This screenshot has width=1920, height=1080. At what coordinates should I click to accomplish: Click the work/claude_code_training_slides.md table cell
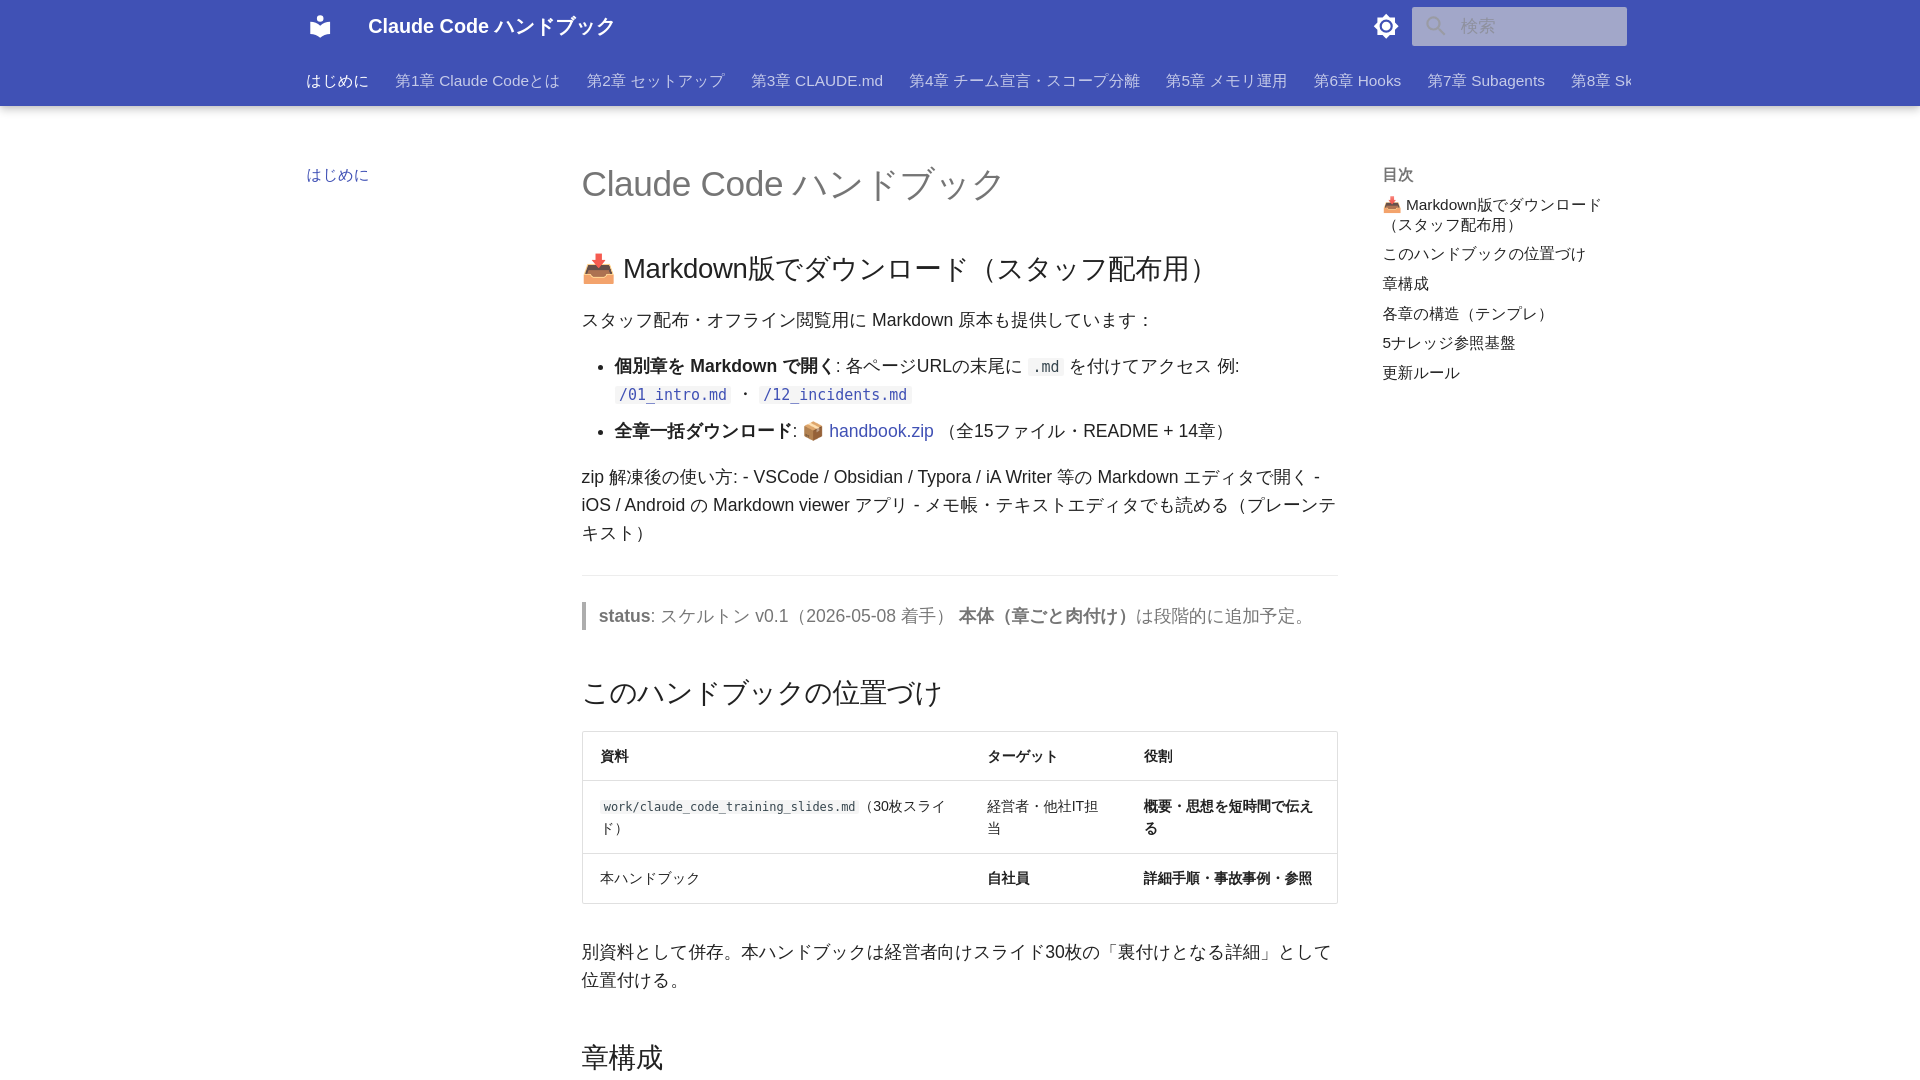point(775,817)
